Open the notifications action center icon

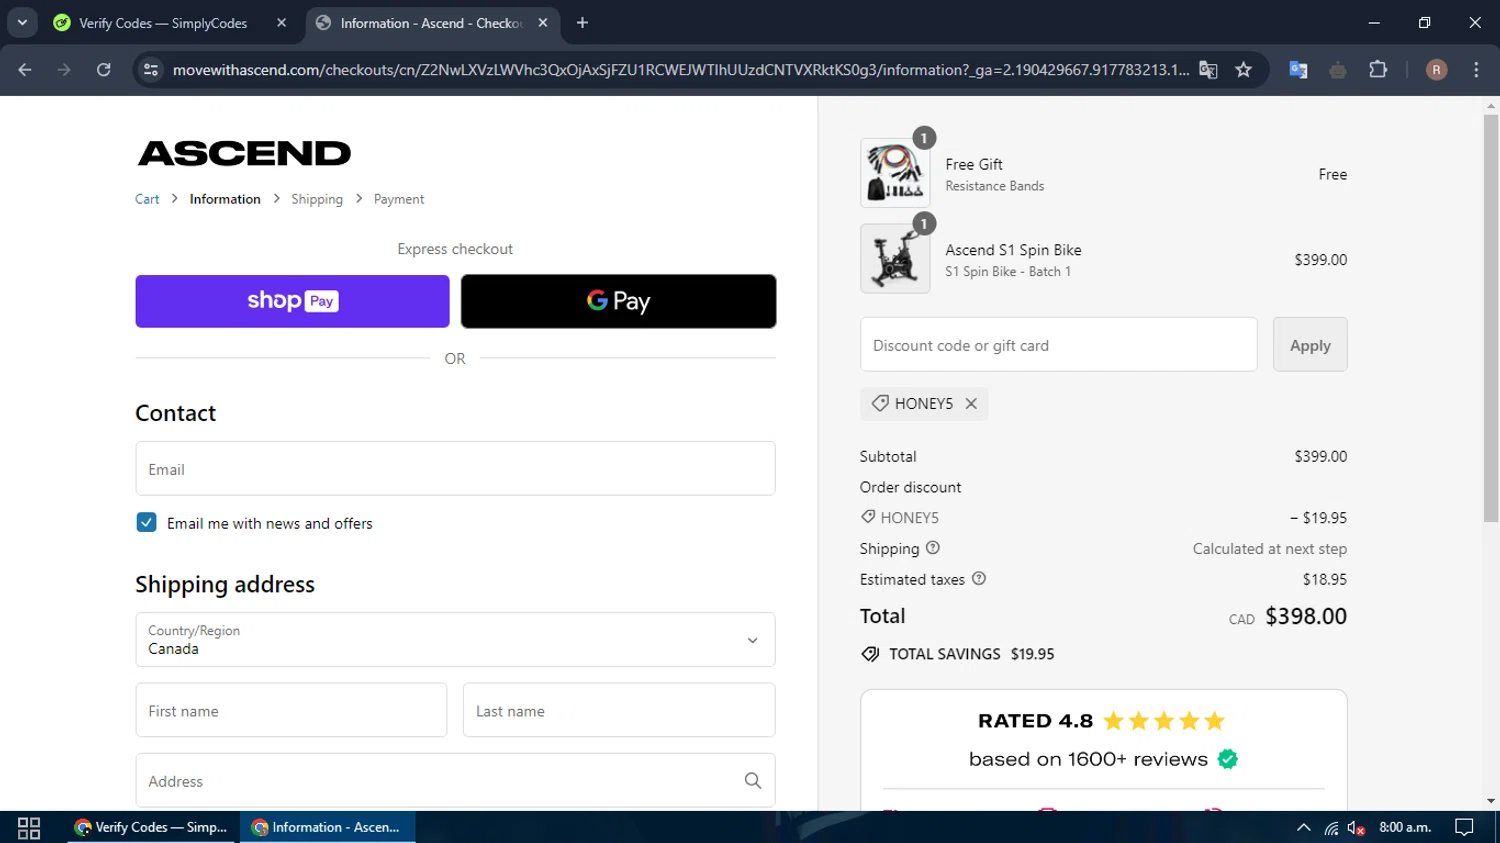[1464, 827]
